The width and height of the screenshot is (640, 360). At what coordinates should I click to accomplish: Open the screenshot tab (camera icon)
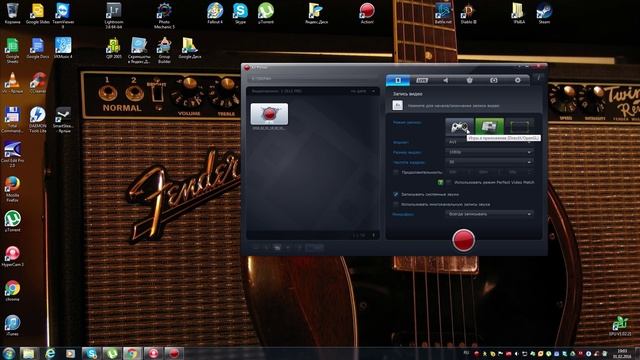click(x=494, y=80)
